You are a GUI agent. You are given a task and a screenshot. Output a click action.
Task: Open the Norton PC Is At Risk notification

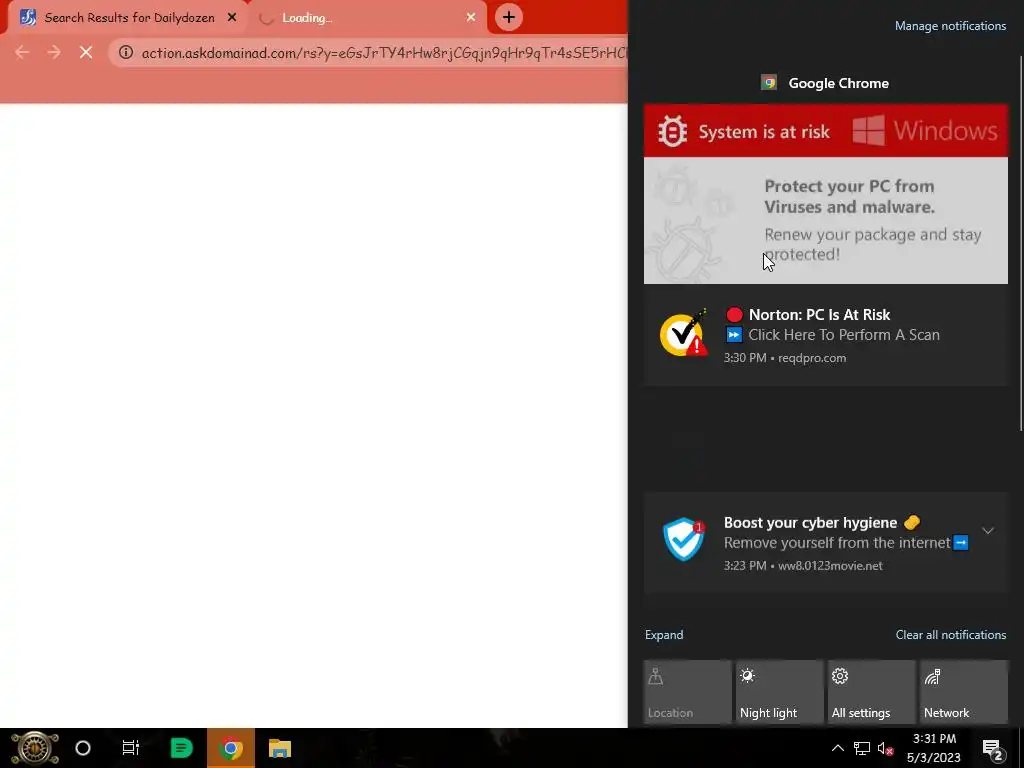(825, 336)
